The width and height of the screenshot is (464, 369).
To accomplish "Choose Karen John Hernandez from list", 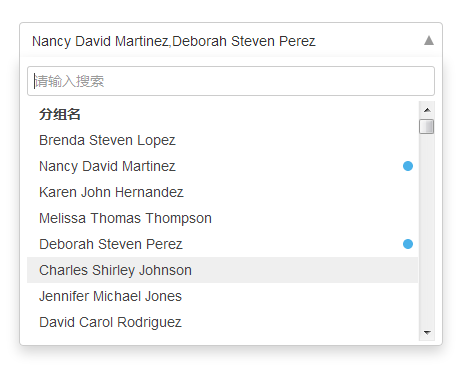I will (x=222, y=192).
